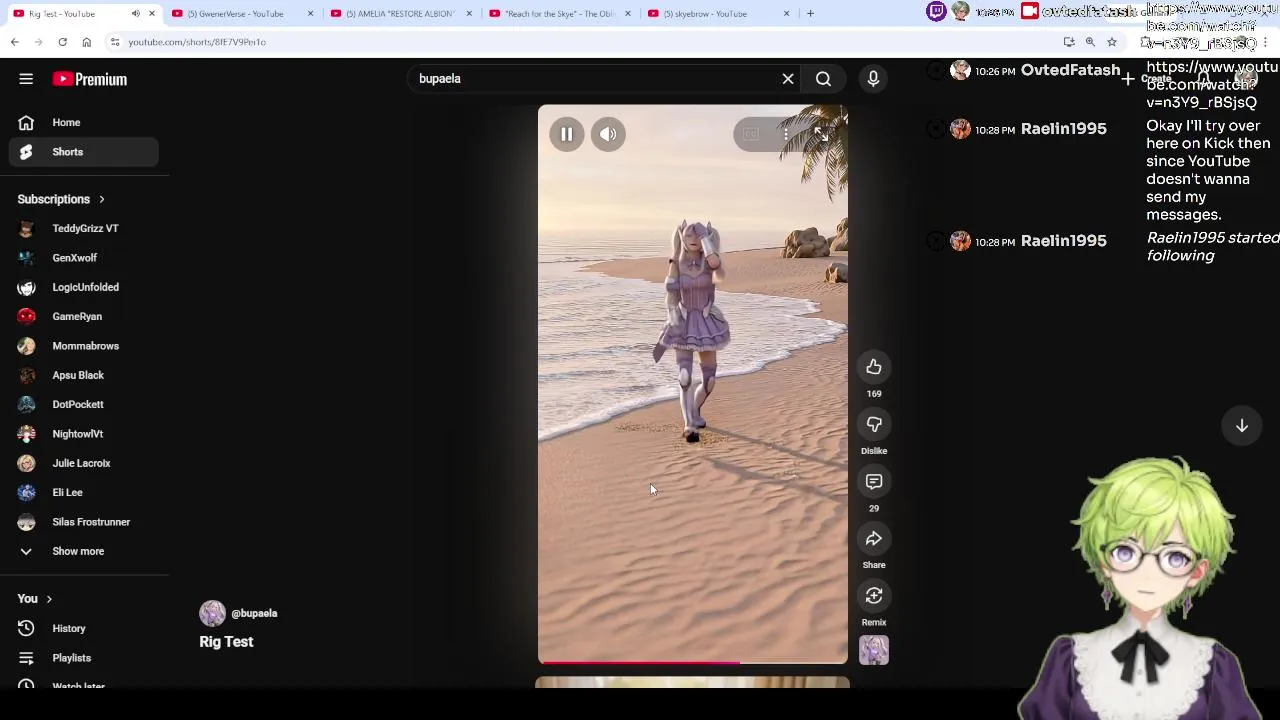
Task: Open Silas Frostrunner channel
Action: point(84,522)
